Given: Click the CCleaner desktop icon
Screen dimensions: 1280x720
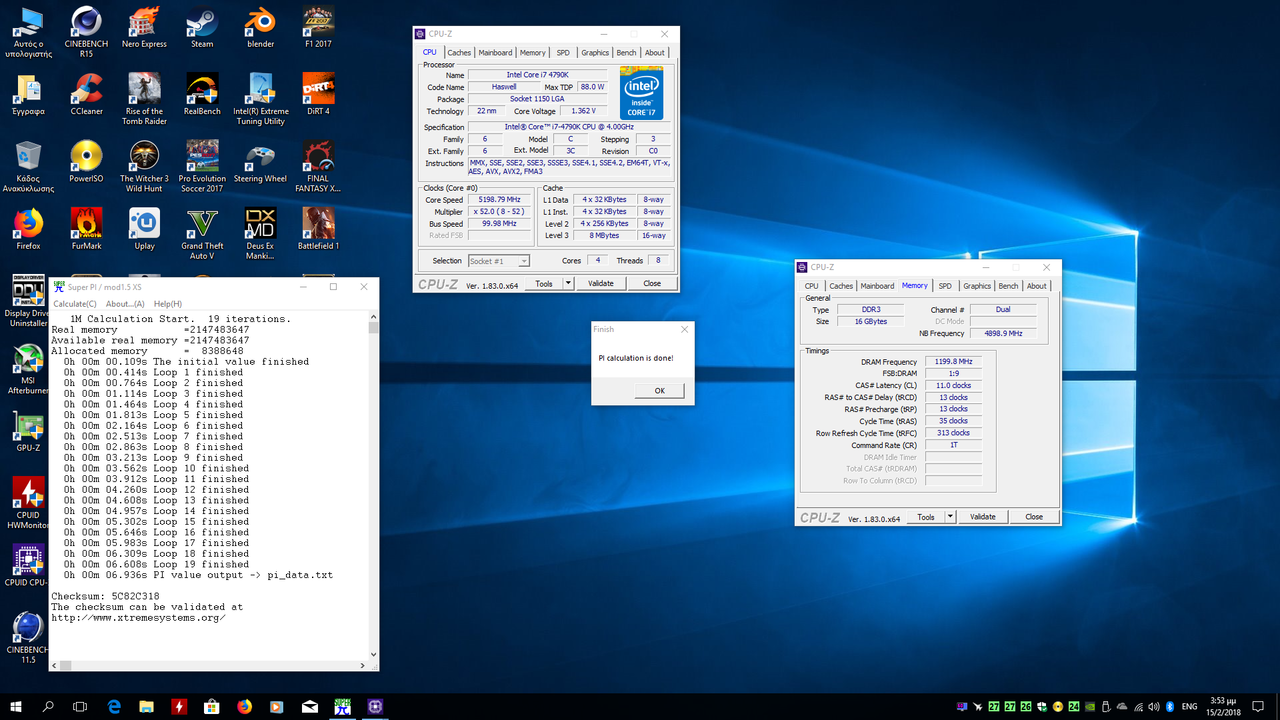Looking at the screenshot, I should pyautogui.click(x=86, y=94).
